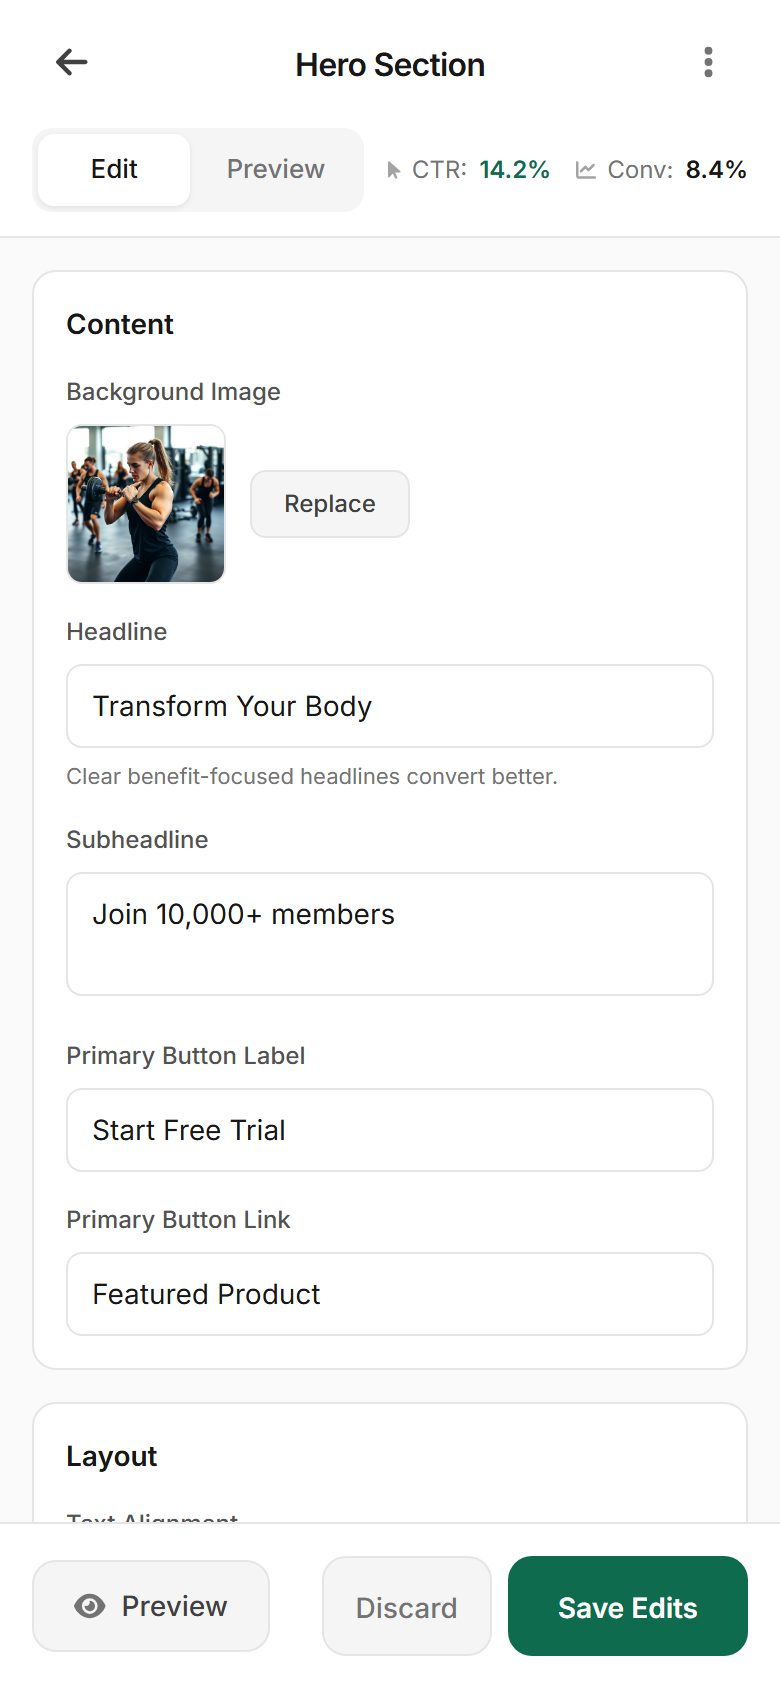The height and width of the screenshot is (1688, 780).
Task: Edit the Primary Button Label field
Action: pos(390,1130)
